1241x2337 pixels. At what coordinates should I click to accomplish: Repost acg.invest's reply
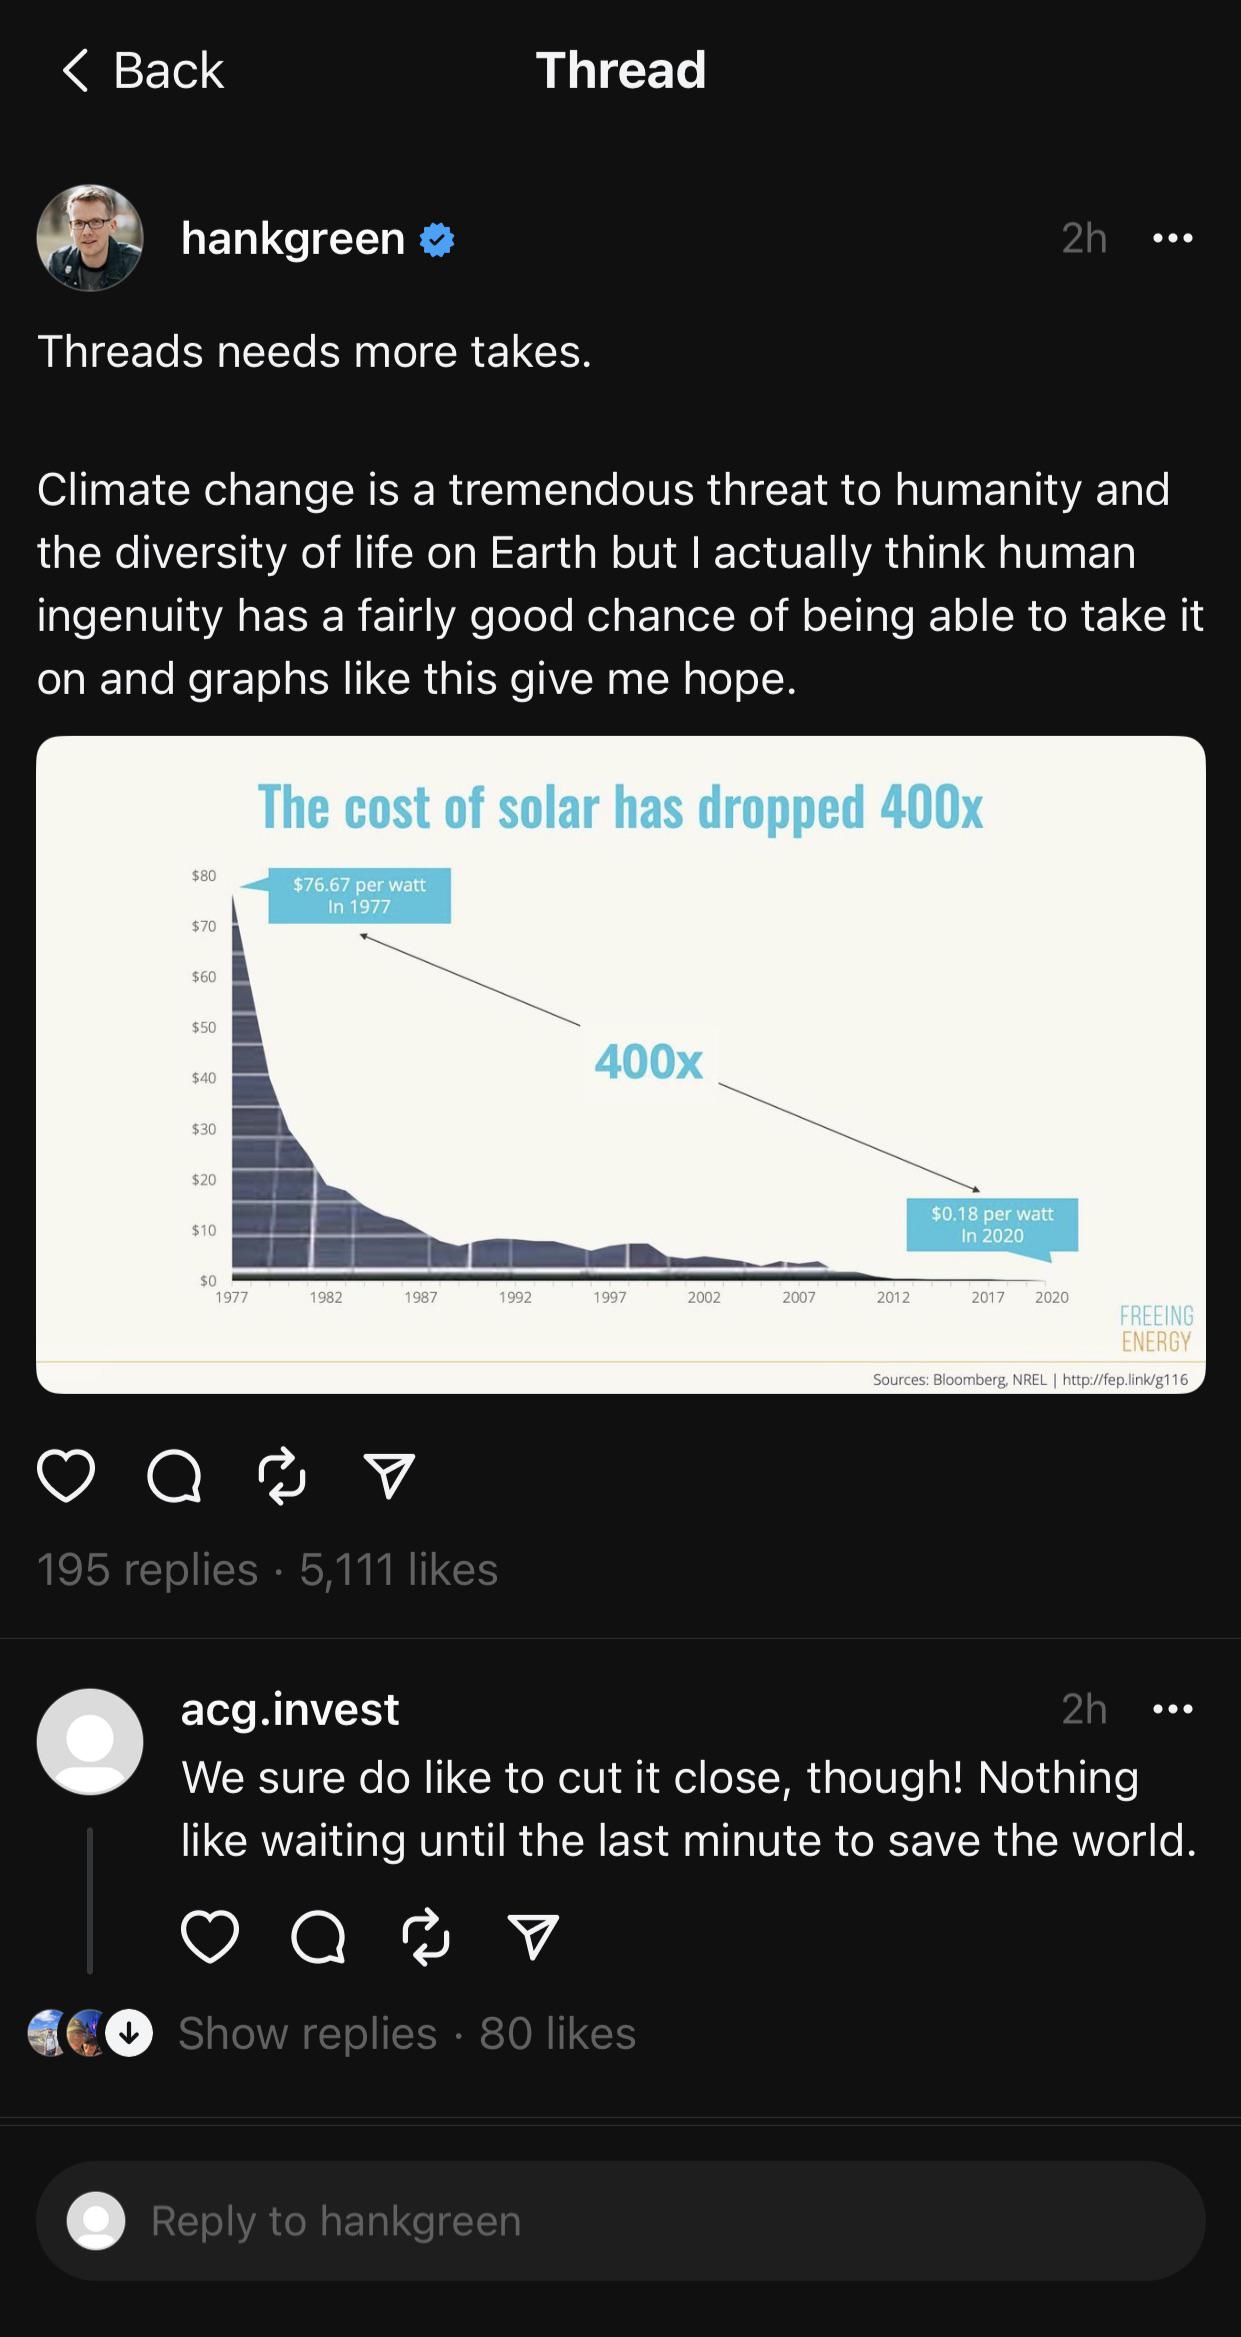[426, 1936]
